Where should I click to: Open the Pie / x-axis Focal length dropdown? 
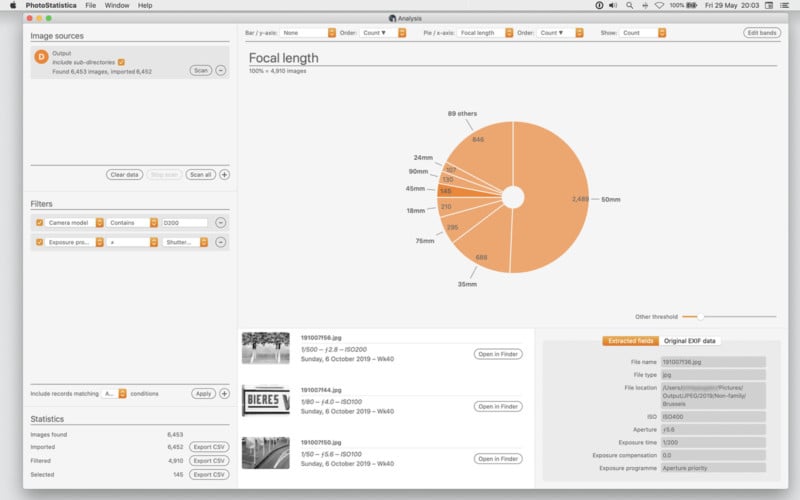pos(485,33)
